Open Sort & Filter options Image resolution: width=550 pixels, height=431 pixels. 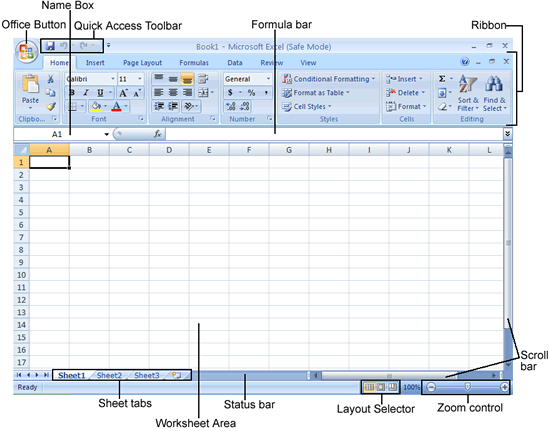468,93
